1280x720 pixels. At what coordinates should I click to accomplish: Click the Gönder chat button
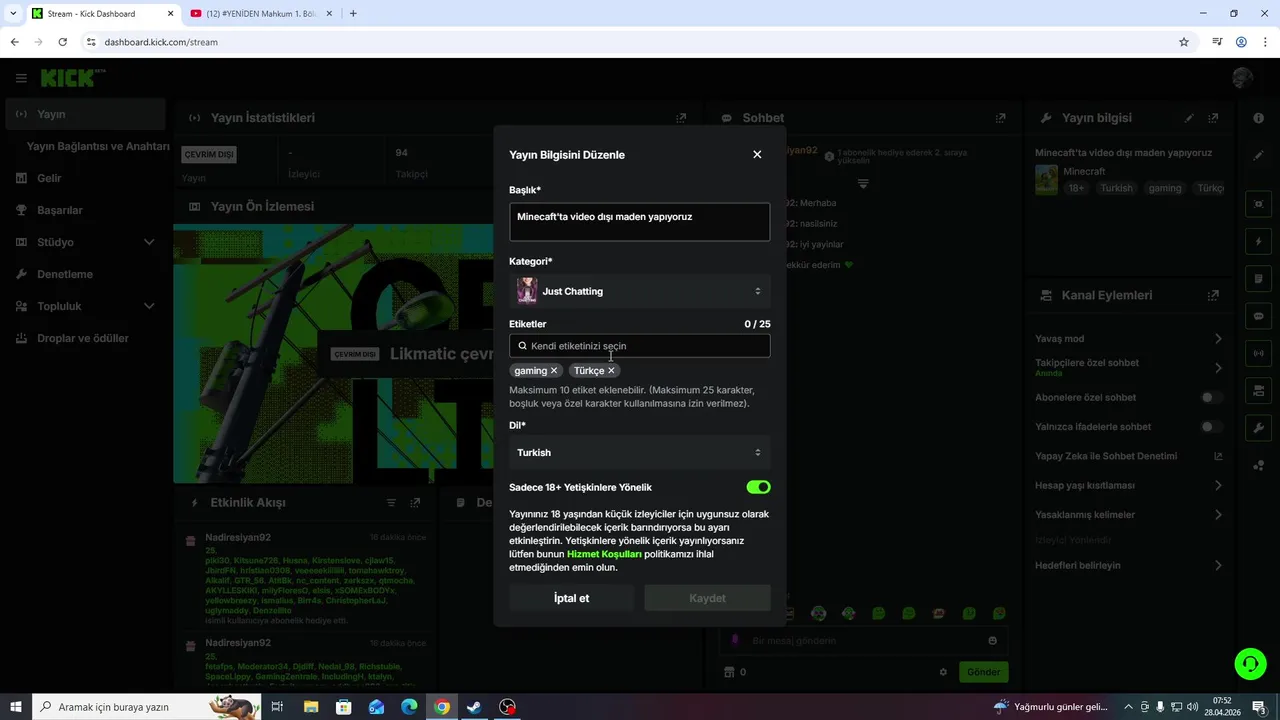pos(983,672)
